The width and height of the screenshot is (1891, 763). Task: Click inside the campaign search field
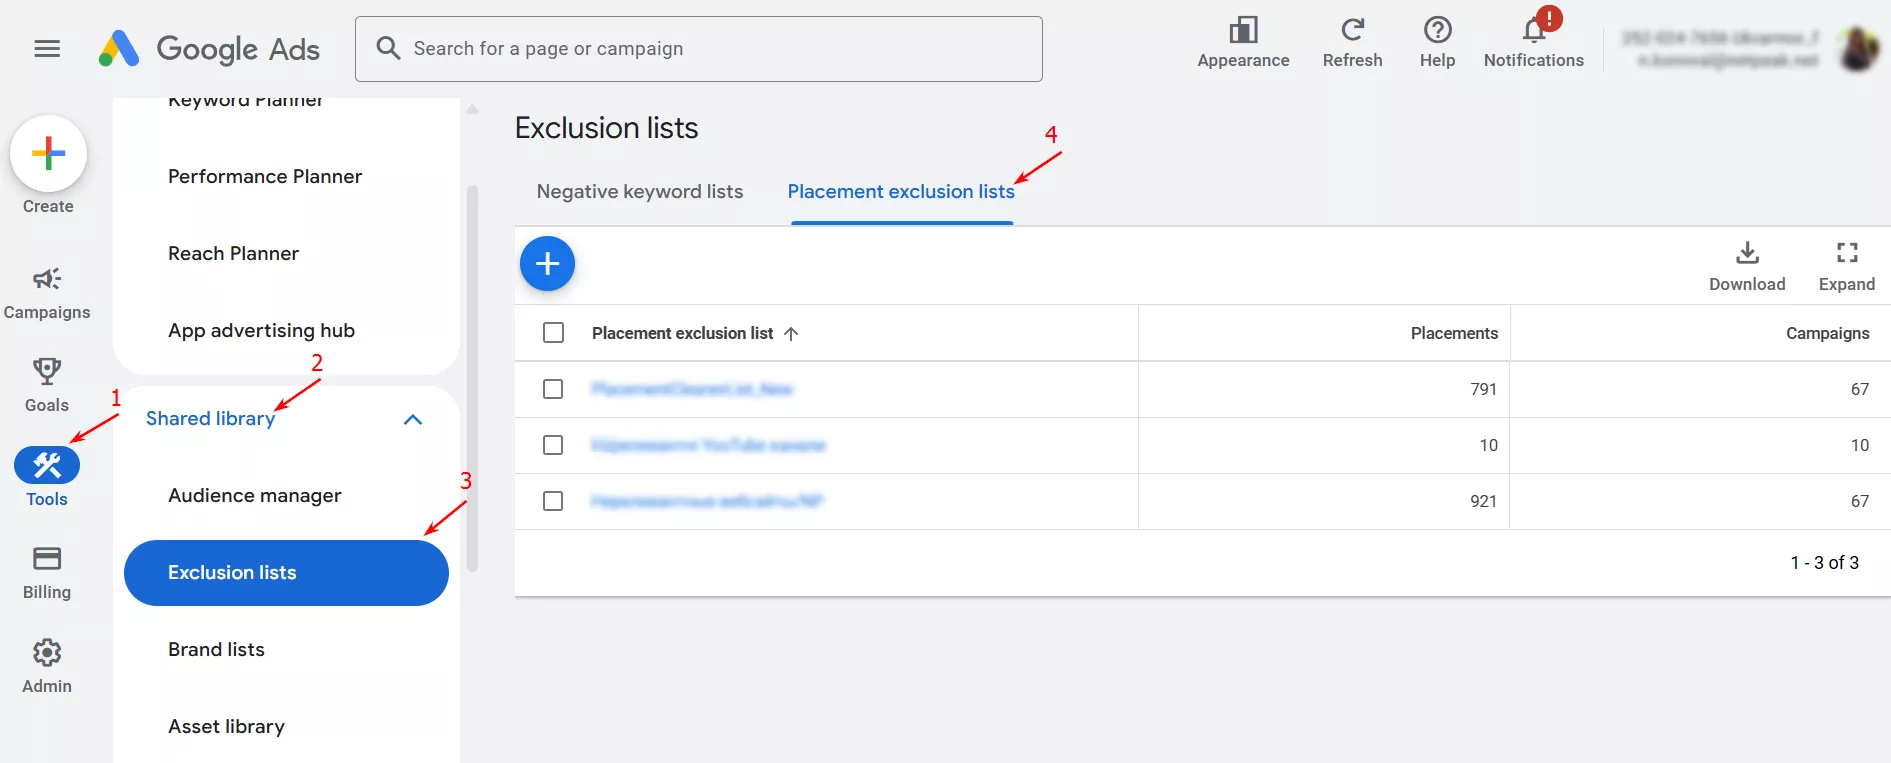click(698, 48)
